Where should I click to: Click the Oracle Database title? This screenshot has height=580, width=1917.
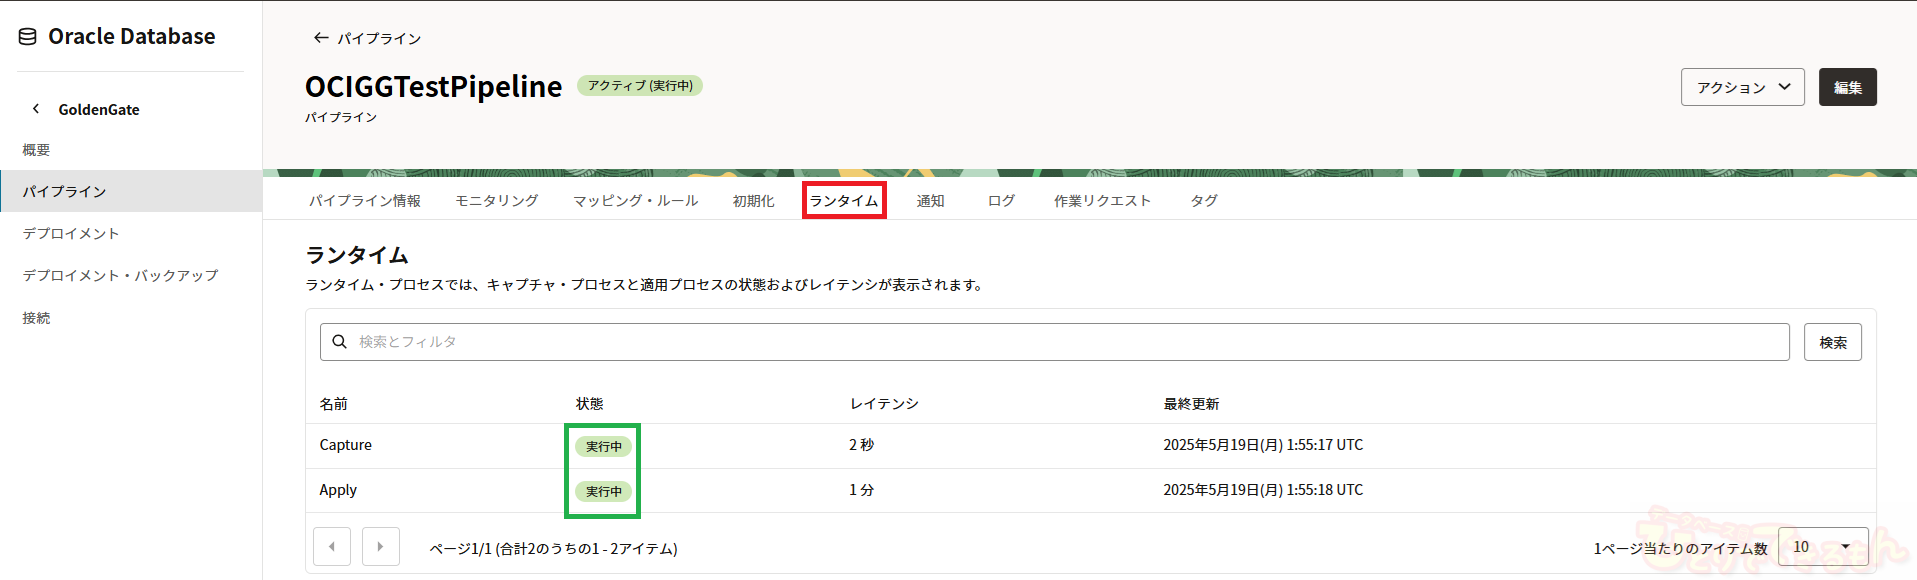coord(132,36)
